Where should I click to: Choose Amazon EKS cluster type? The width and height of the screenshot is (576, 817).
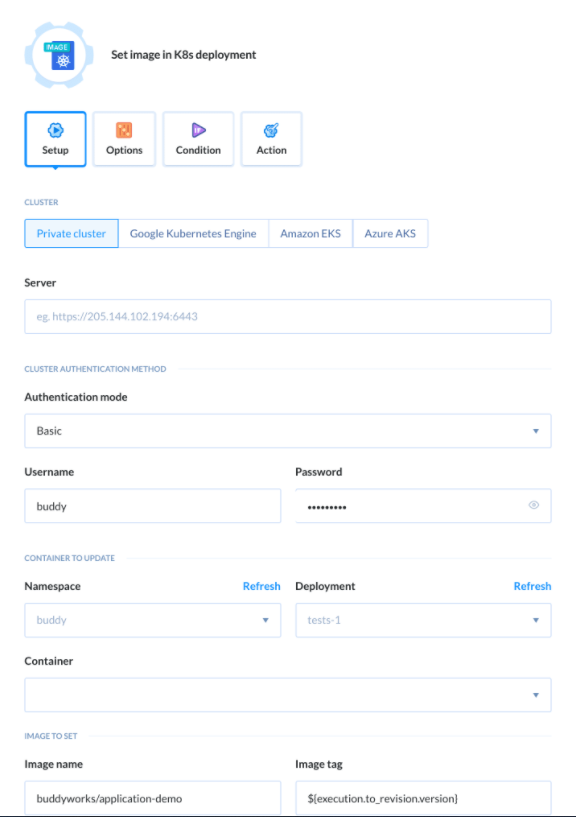click(310, 233)
